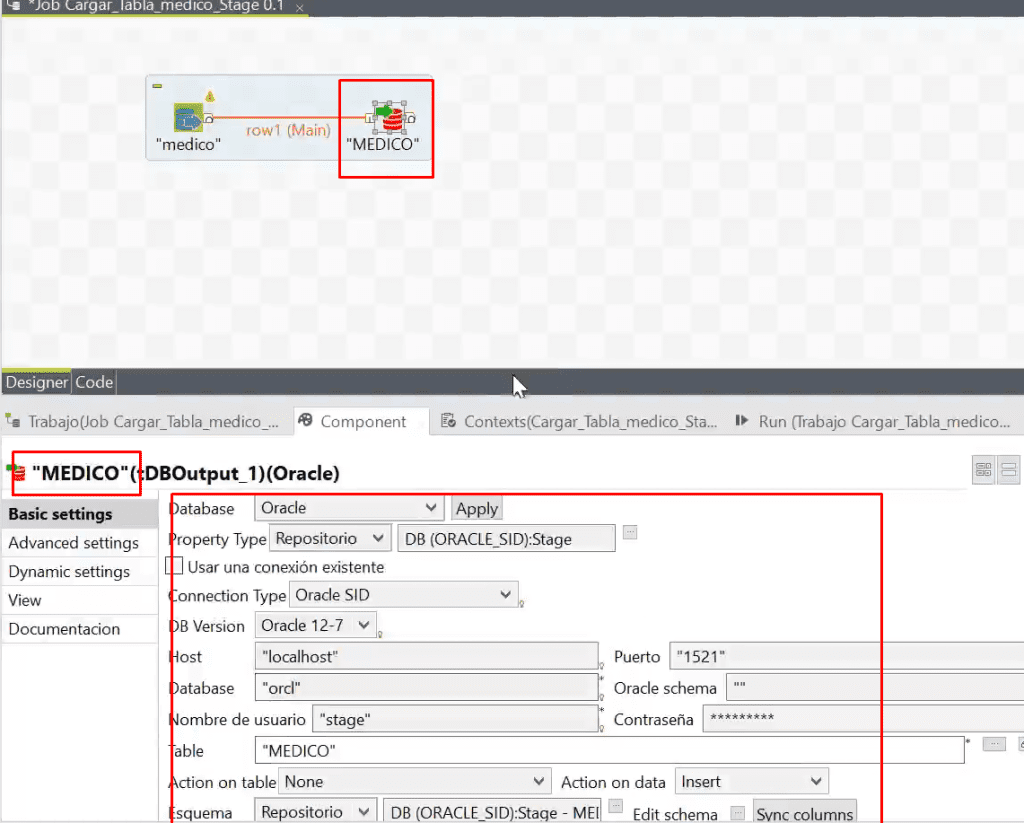Click the Host "localhost" input field
The width and height of the screenshot is (1024, 823).
click(426, 656)
